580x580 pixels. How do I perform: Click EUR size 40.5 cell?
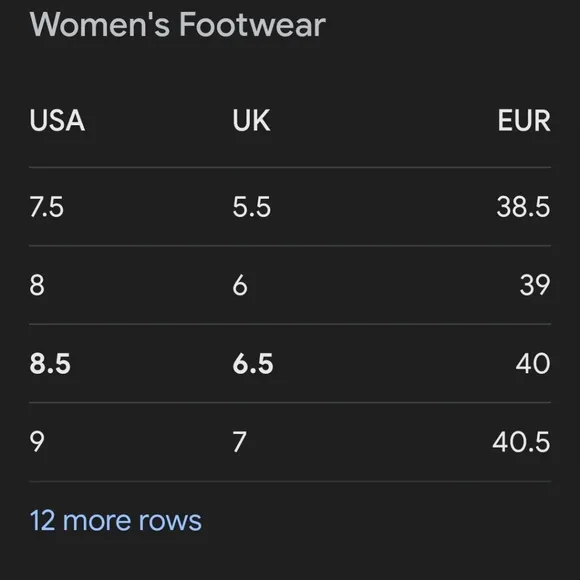[x=522, y=442]
